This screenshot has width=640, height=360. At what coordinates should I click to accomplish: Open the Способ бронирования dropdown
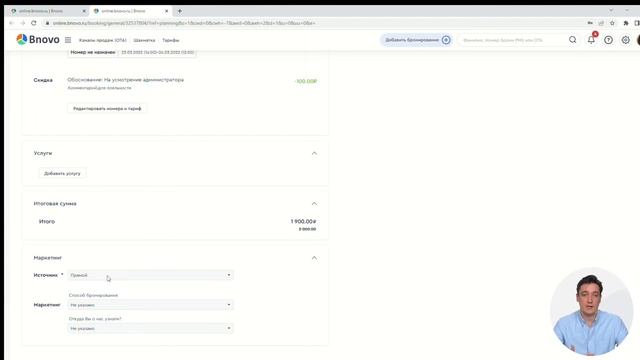click(x=150, y=305)
